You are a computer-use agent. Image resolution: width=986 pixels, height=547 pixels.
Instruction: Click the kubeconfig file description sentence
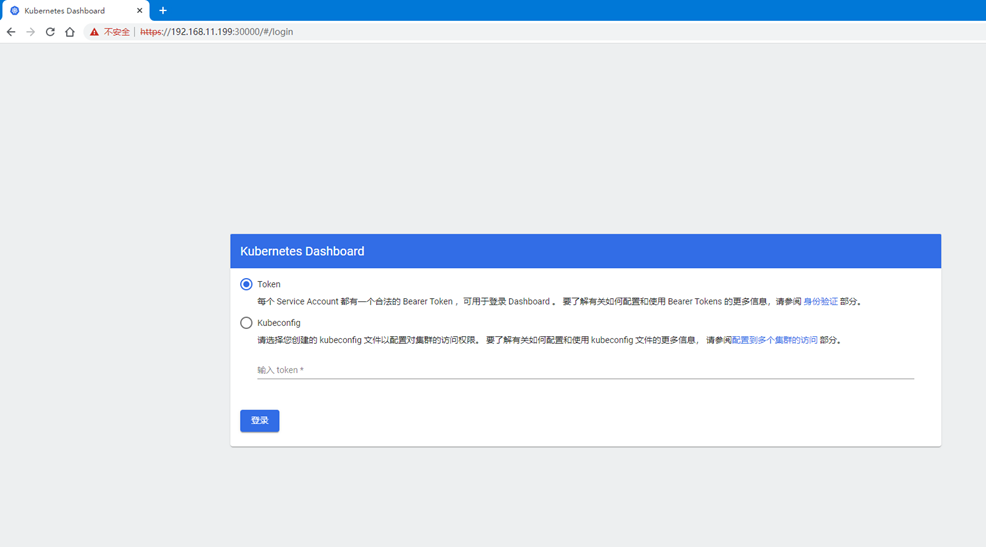click(x=549, y=340)
